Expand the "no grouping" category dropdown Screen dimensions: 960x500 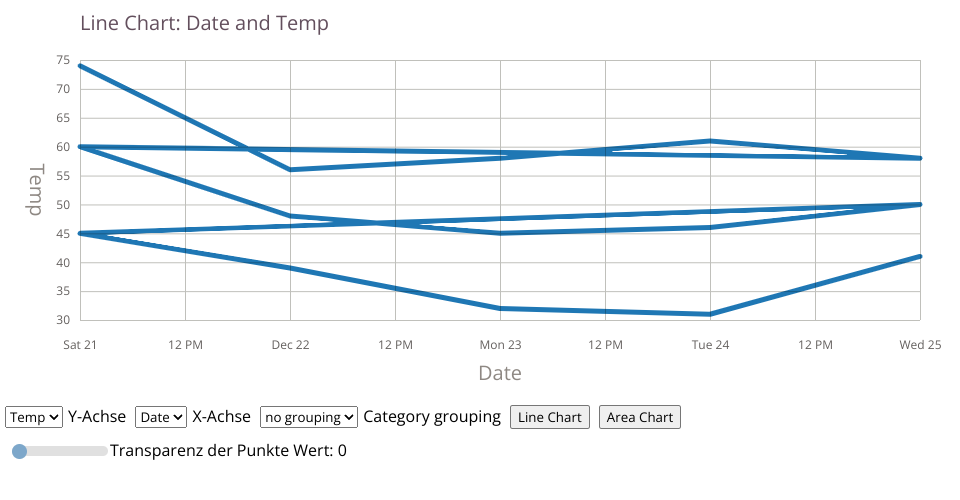(x=308, y=416)
